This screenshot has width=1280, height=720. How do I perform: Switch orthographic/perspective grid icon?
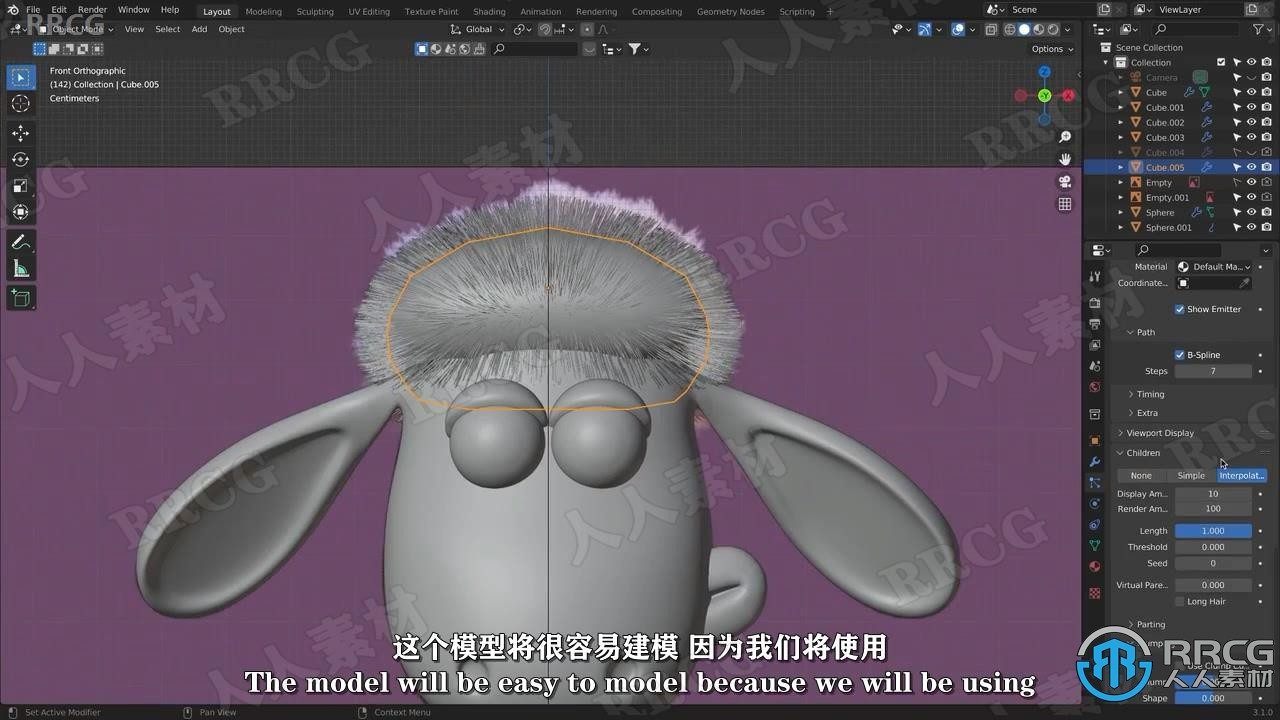point(1065,204)
